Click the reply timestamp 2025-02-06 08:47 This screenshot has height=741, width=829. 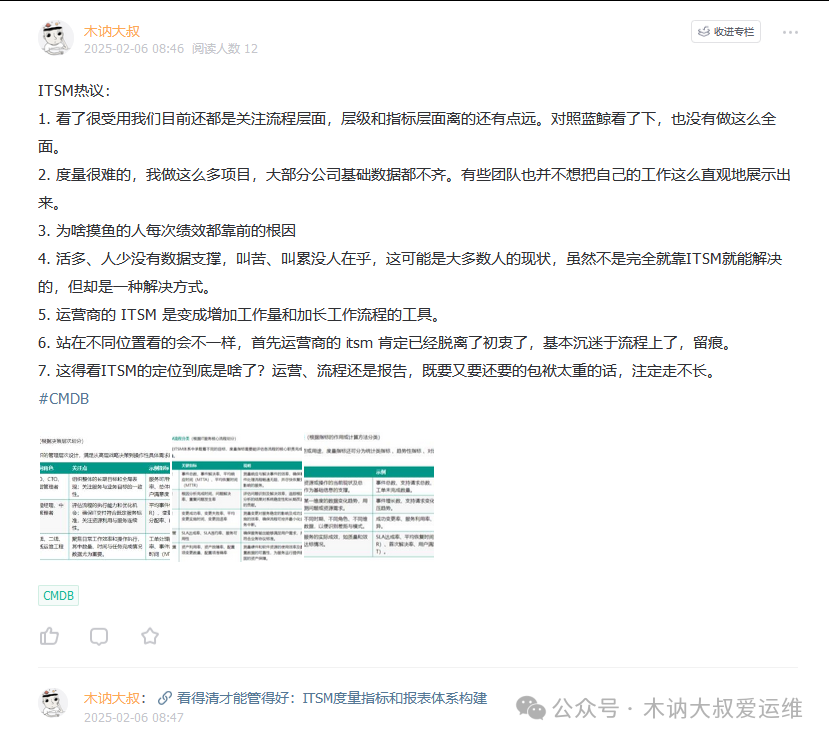[x=134, y=717]
